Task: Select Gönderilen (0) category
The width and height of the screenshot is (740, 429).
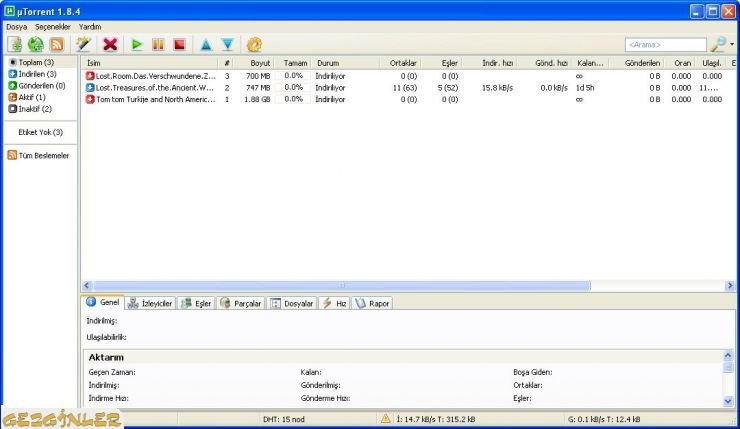Action: click(x=42, y=86)
